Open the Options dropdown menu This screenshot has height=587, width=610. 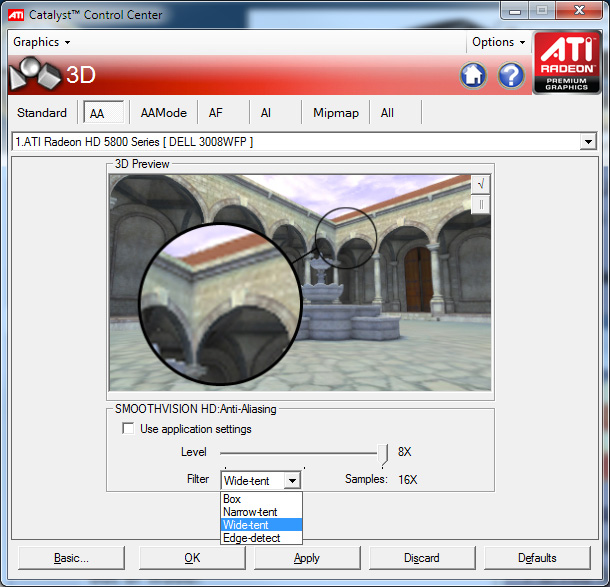click(498, 42)
